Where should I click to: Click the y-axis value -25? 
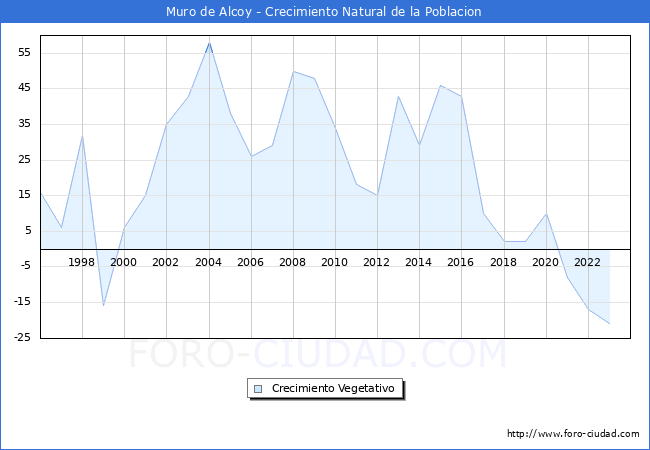pyautogui.click(x=22, y=337)
